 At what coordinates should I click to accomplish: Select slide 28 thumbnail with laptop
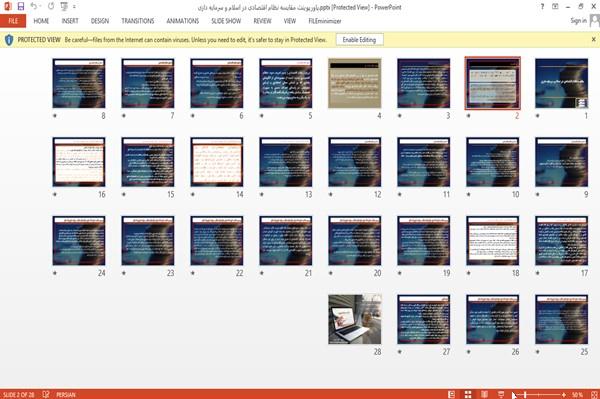click(x=355, y=319)
